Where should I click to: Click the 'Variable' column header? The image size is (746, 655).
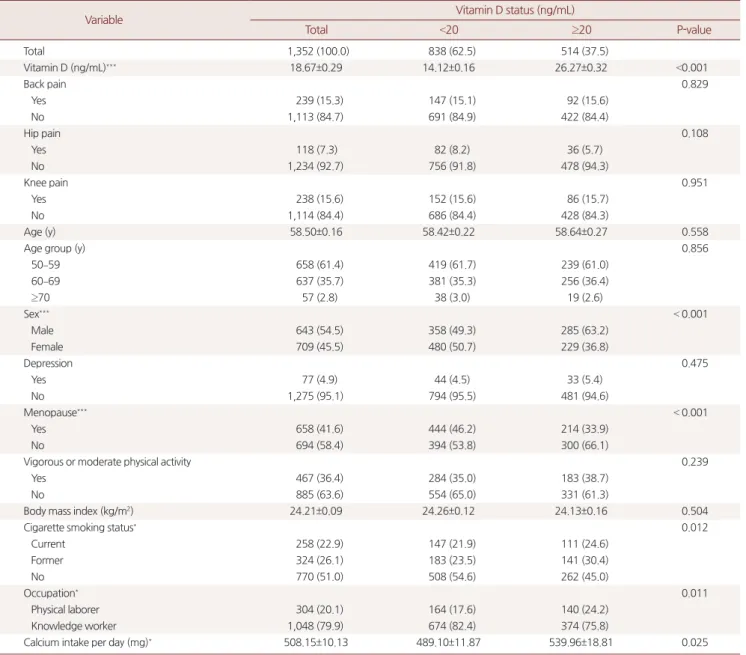coord(104,20)
